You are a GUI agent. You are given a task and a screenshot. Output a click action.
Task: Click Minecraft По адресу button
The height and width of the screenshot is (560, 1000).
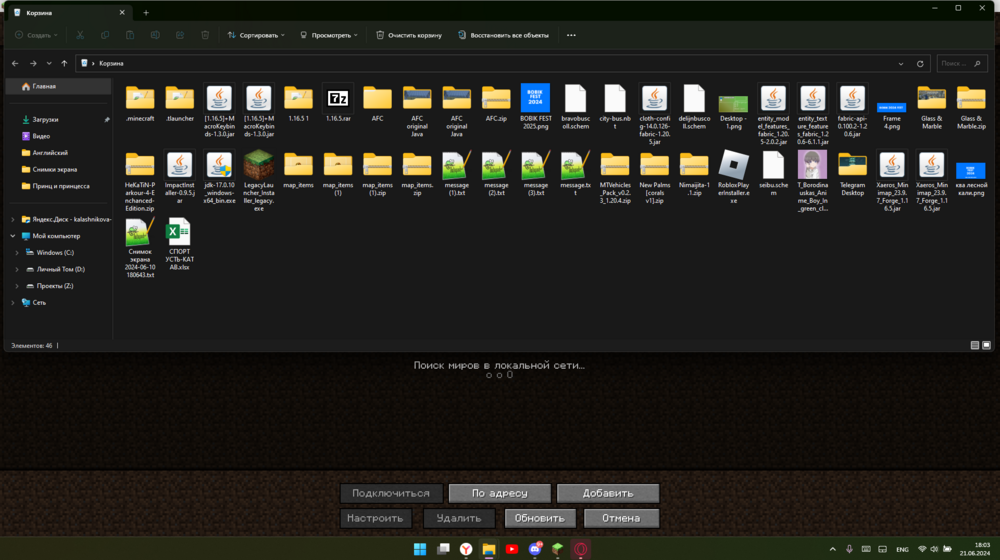(499, 493)
